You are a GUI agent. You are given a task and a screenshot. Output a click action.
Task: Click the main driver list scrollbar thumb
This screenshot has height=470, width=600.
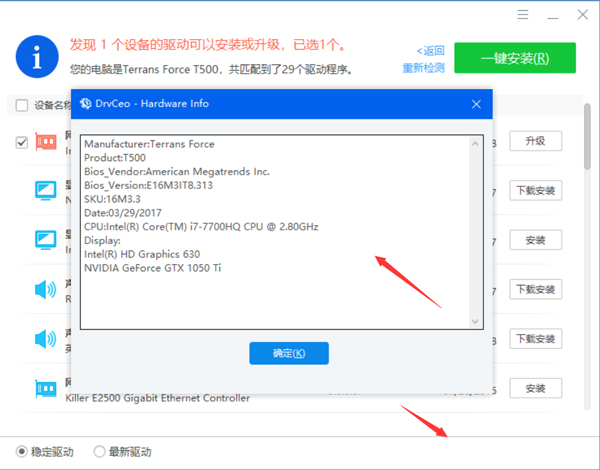(587, 136)
